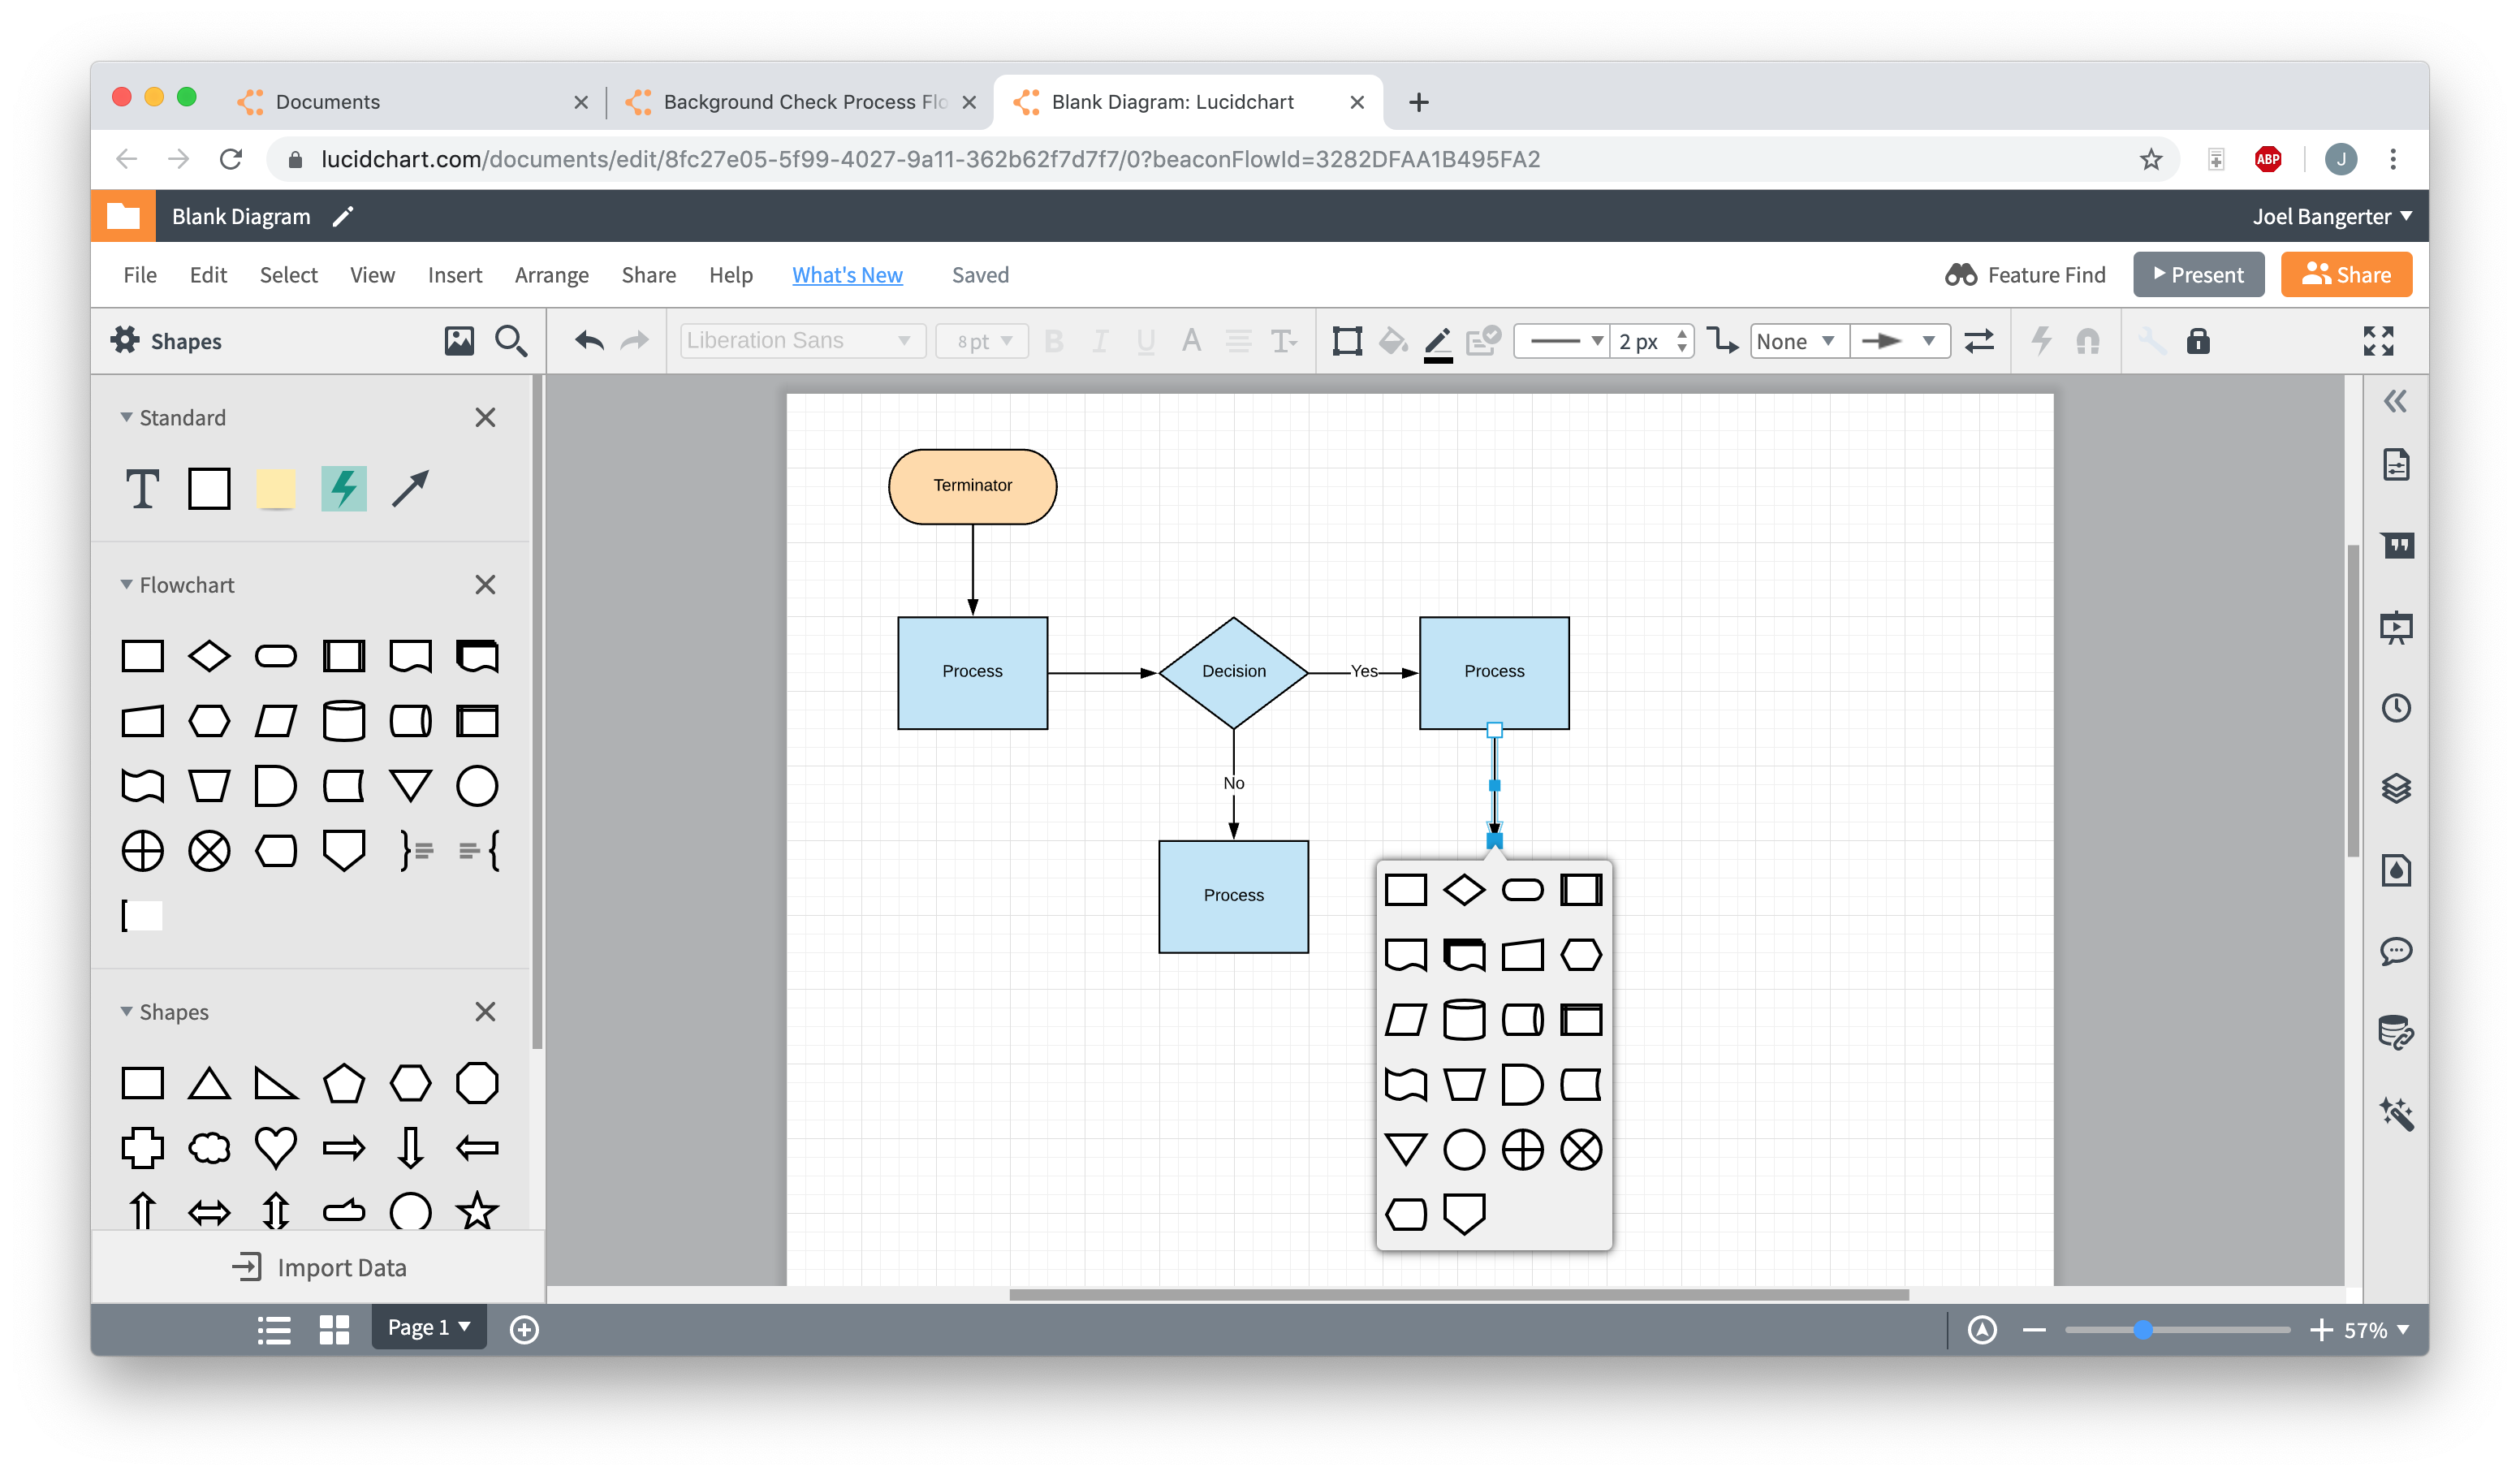Image resolution: width=2520 pixels, height=1476 pixels.
Task: Click the Saved menu item
Action: [x=977, y=274]
